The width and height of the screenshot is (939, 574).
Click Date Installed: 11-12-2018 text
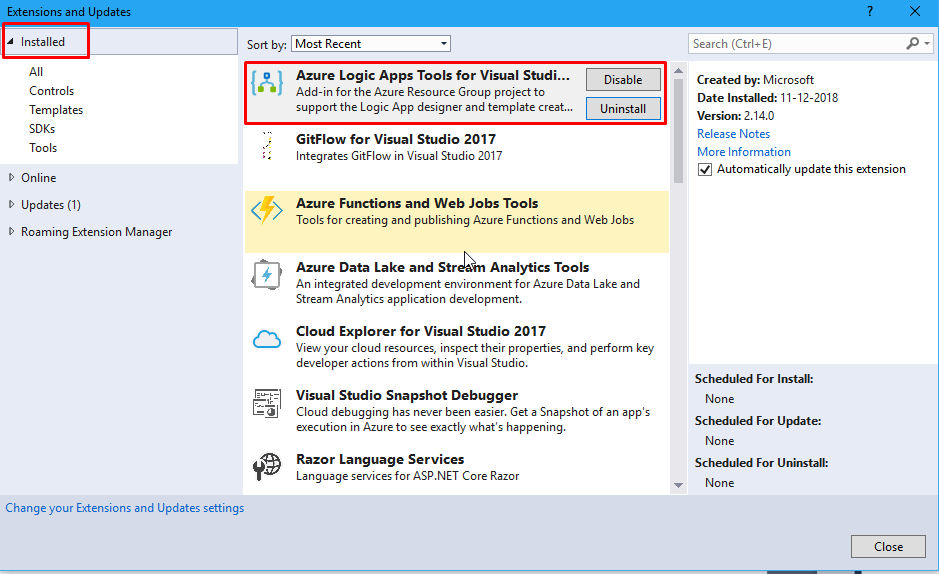pyautogui.click(x=767, y=98)
